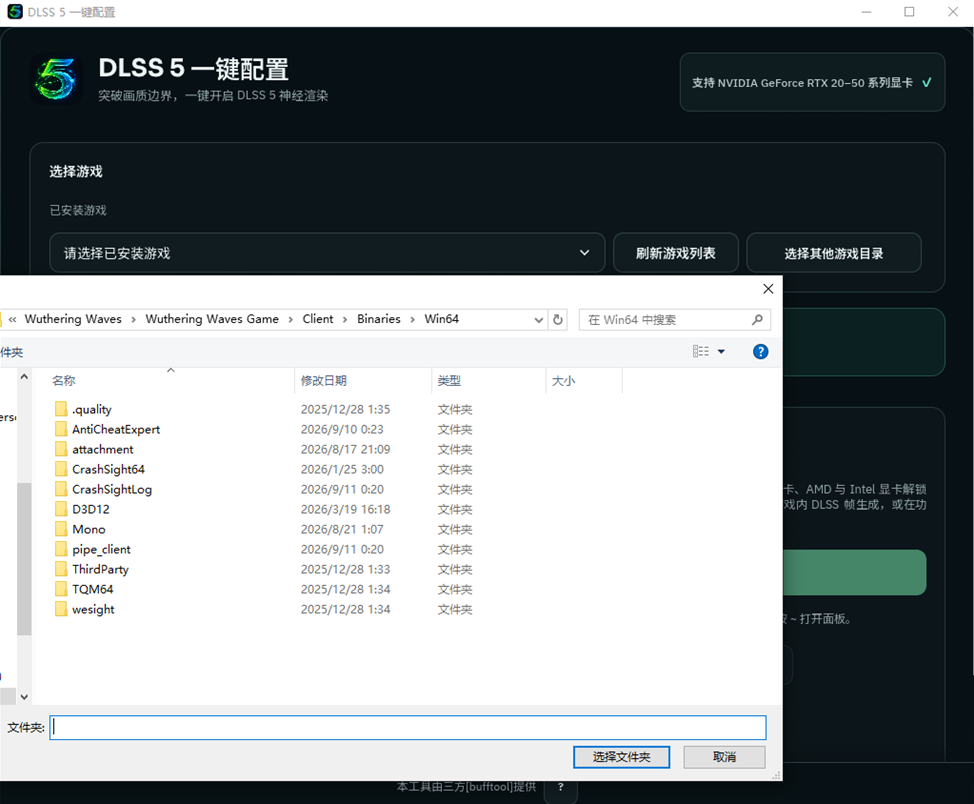Viewport: 974px width, 804px height.
Task: Select the CrashSight64 folder icon
Action: click(61, 469)
